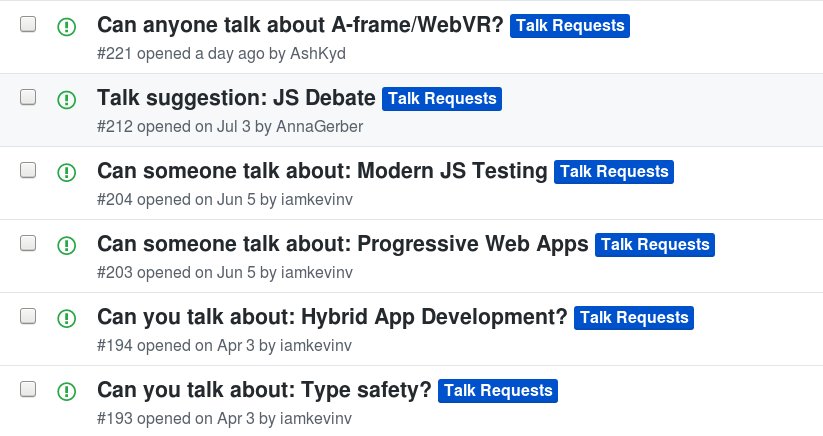
Task: Select checkbox for issue #221
Action: click(28, 24)
